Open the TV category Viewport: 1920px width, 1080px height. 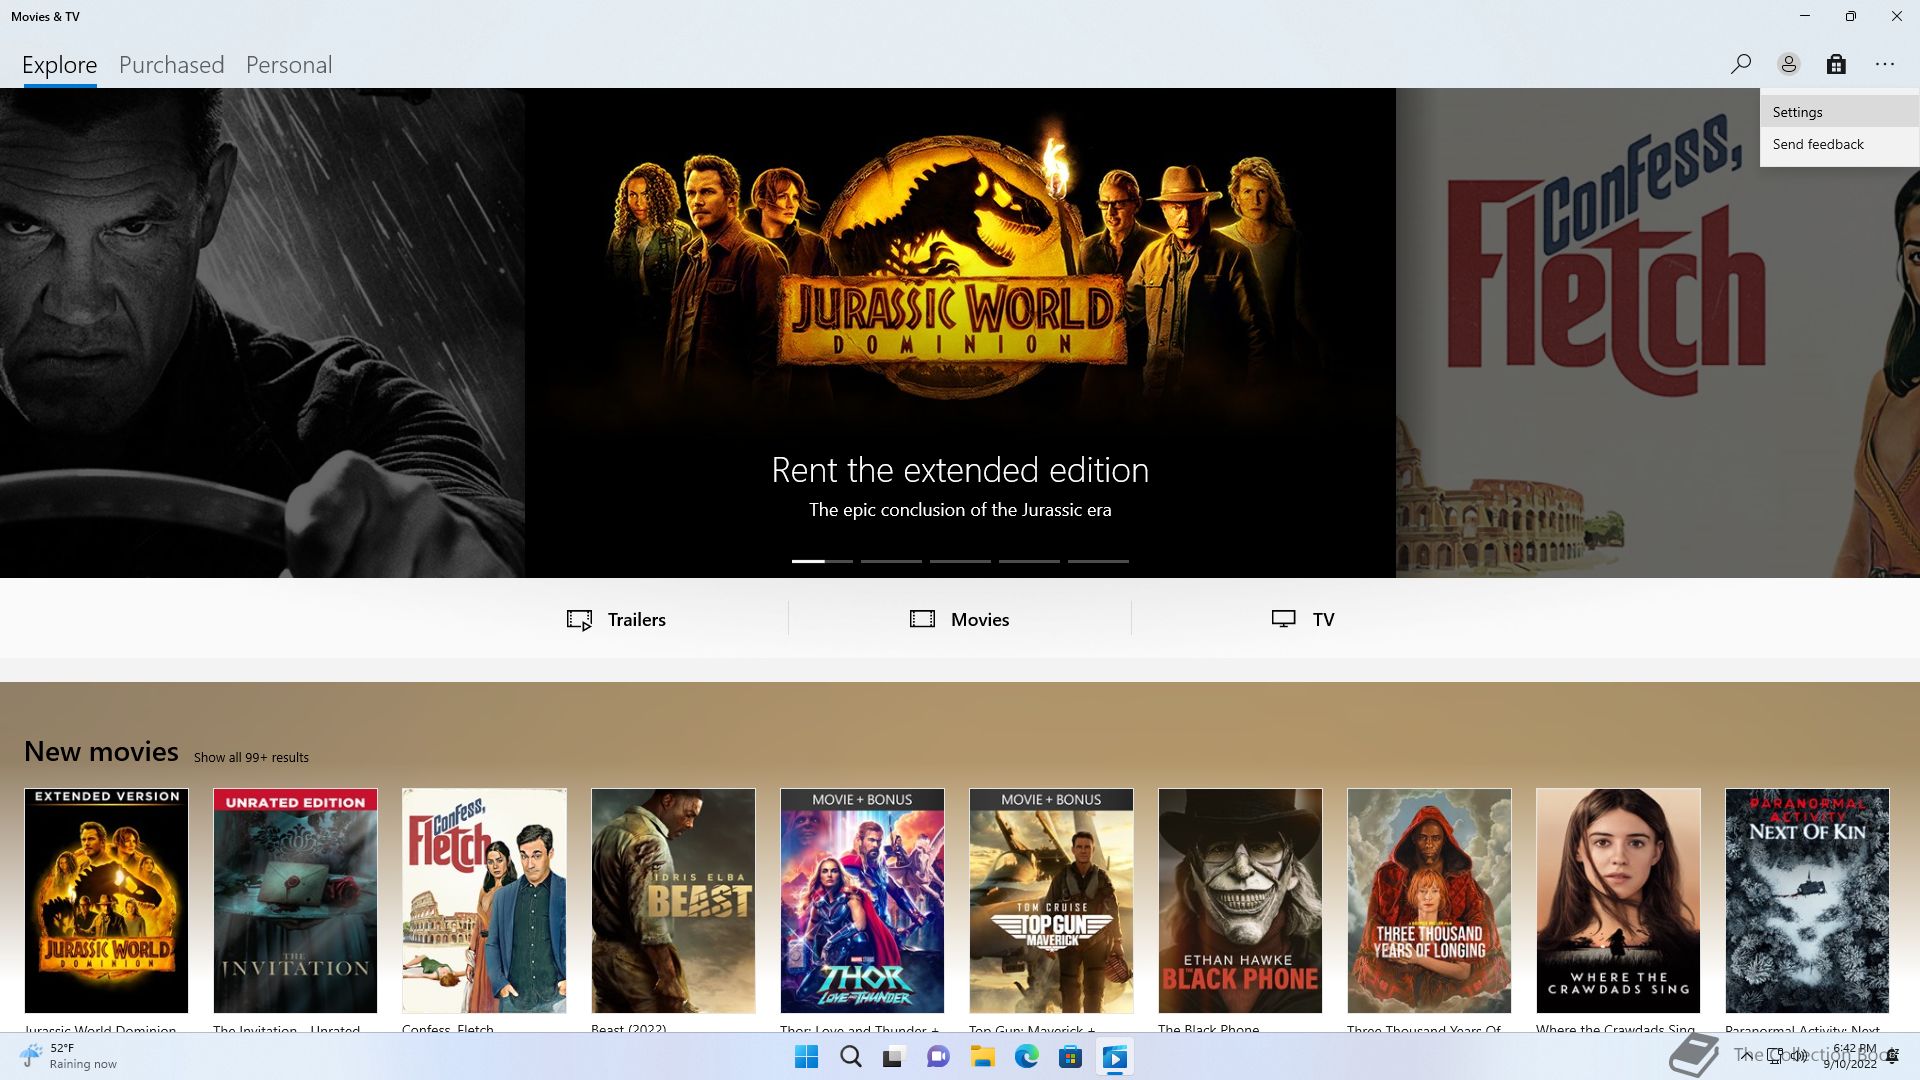1303,619
